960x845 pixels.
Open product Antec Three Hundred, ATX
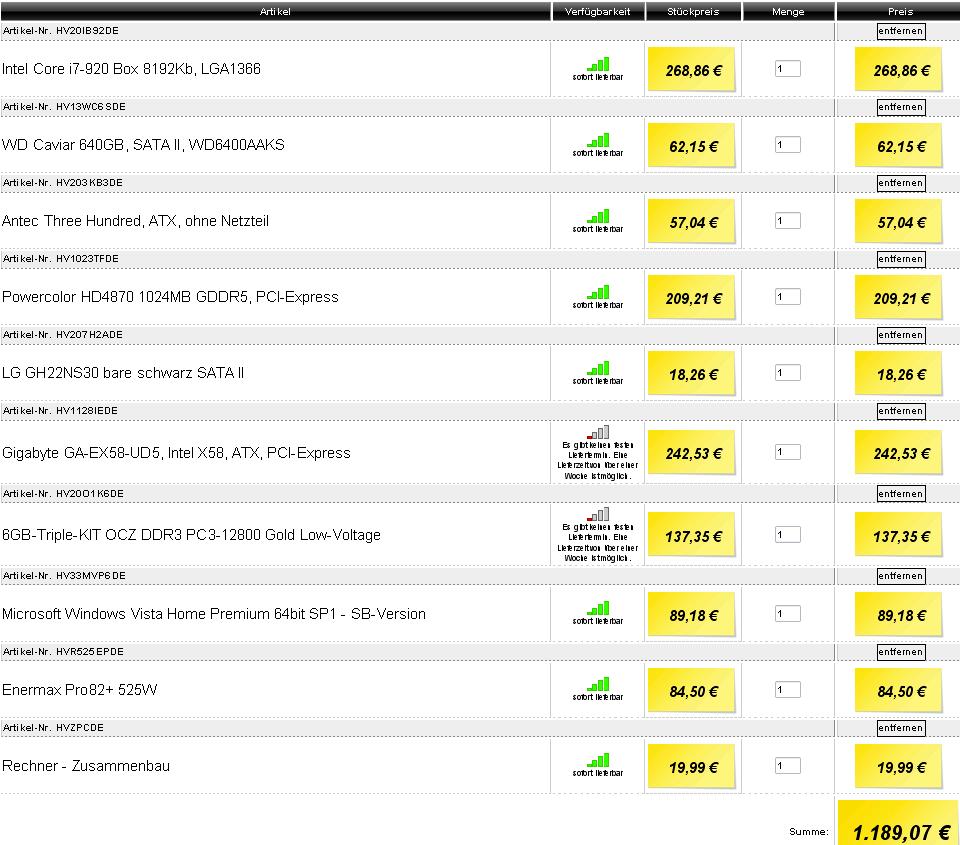(x=135, y=220)
